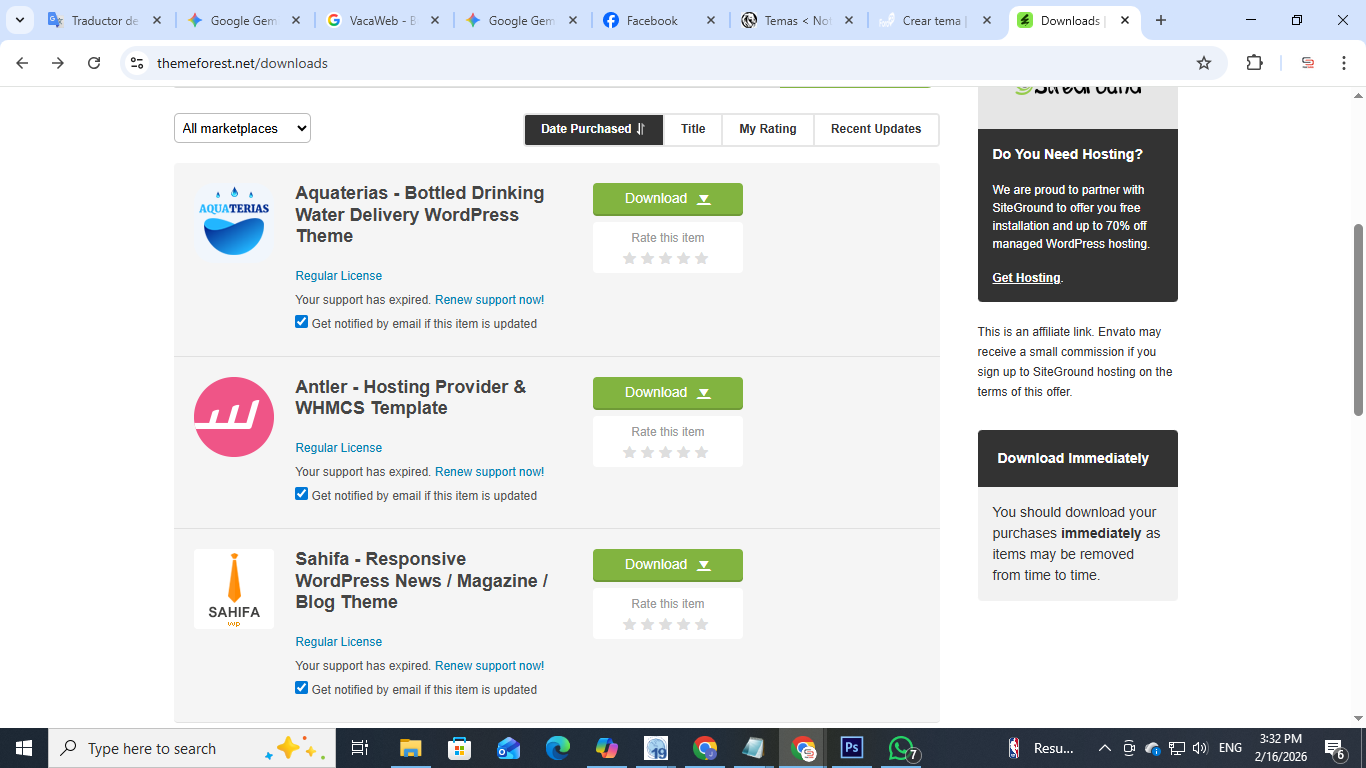Viewport: 1366px width, 768px height.
Task: Sort downloads by Title tab
Action: pos(693,129)
